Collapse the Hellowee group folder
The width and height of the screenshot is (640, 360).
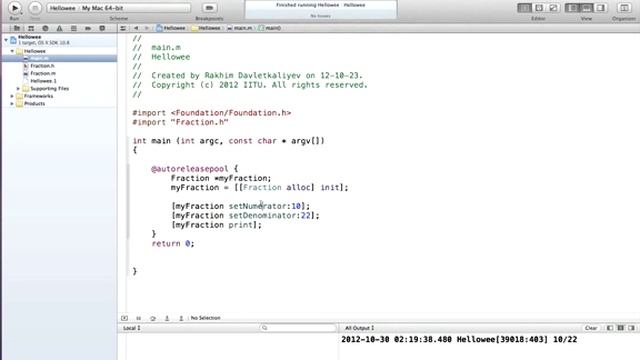click(x=12, y=51)
